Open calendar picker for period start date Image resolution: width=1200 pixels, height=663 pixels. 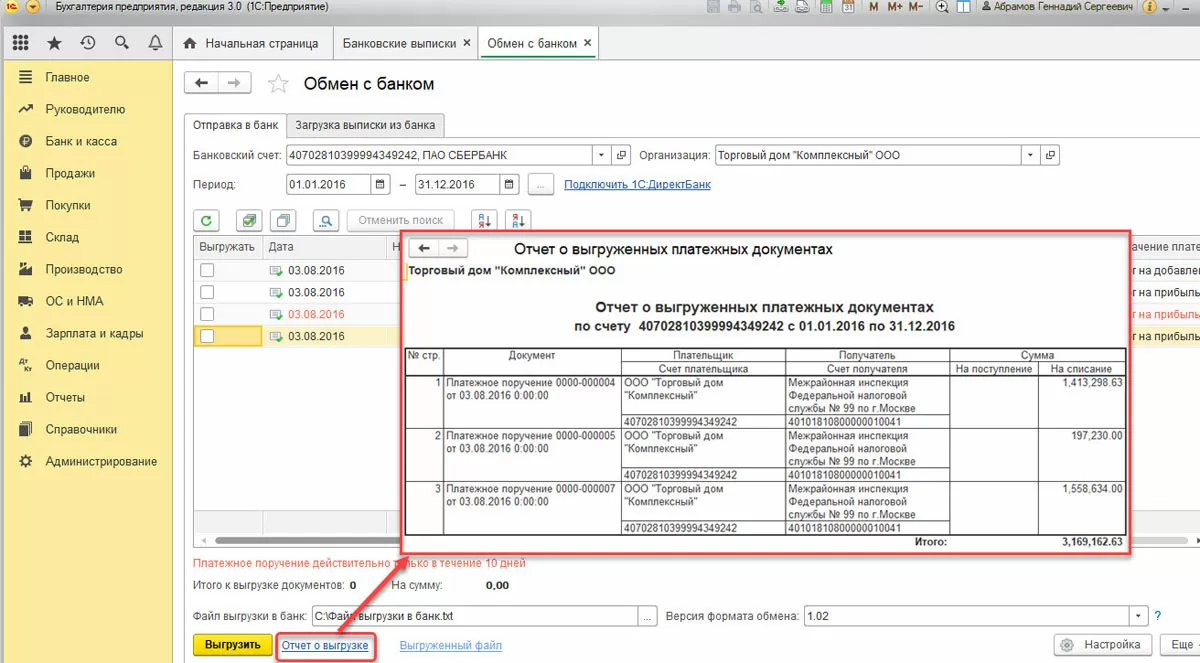(380, 185)
